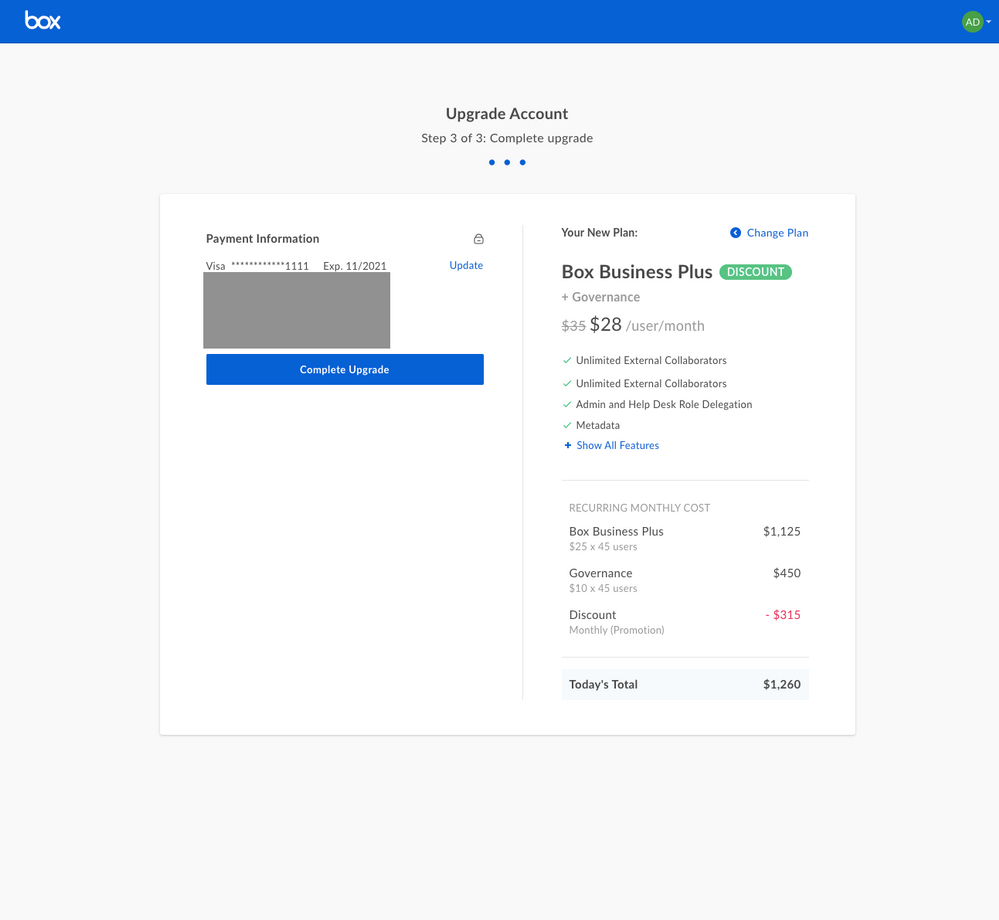Viewport: 999px width, 920px height.
Task: Click the checkmark next to Metadata
Action: (567, 426)
